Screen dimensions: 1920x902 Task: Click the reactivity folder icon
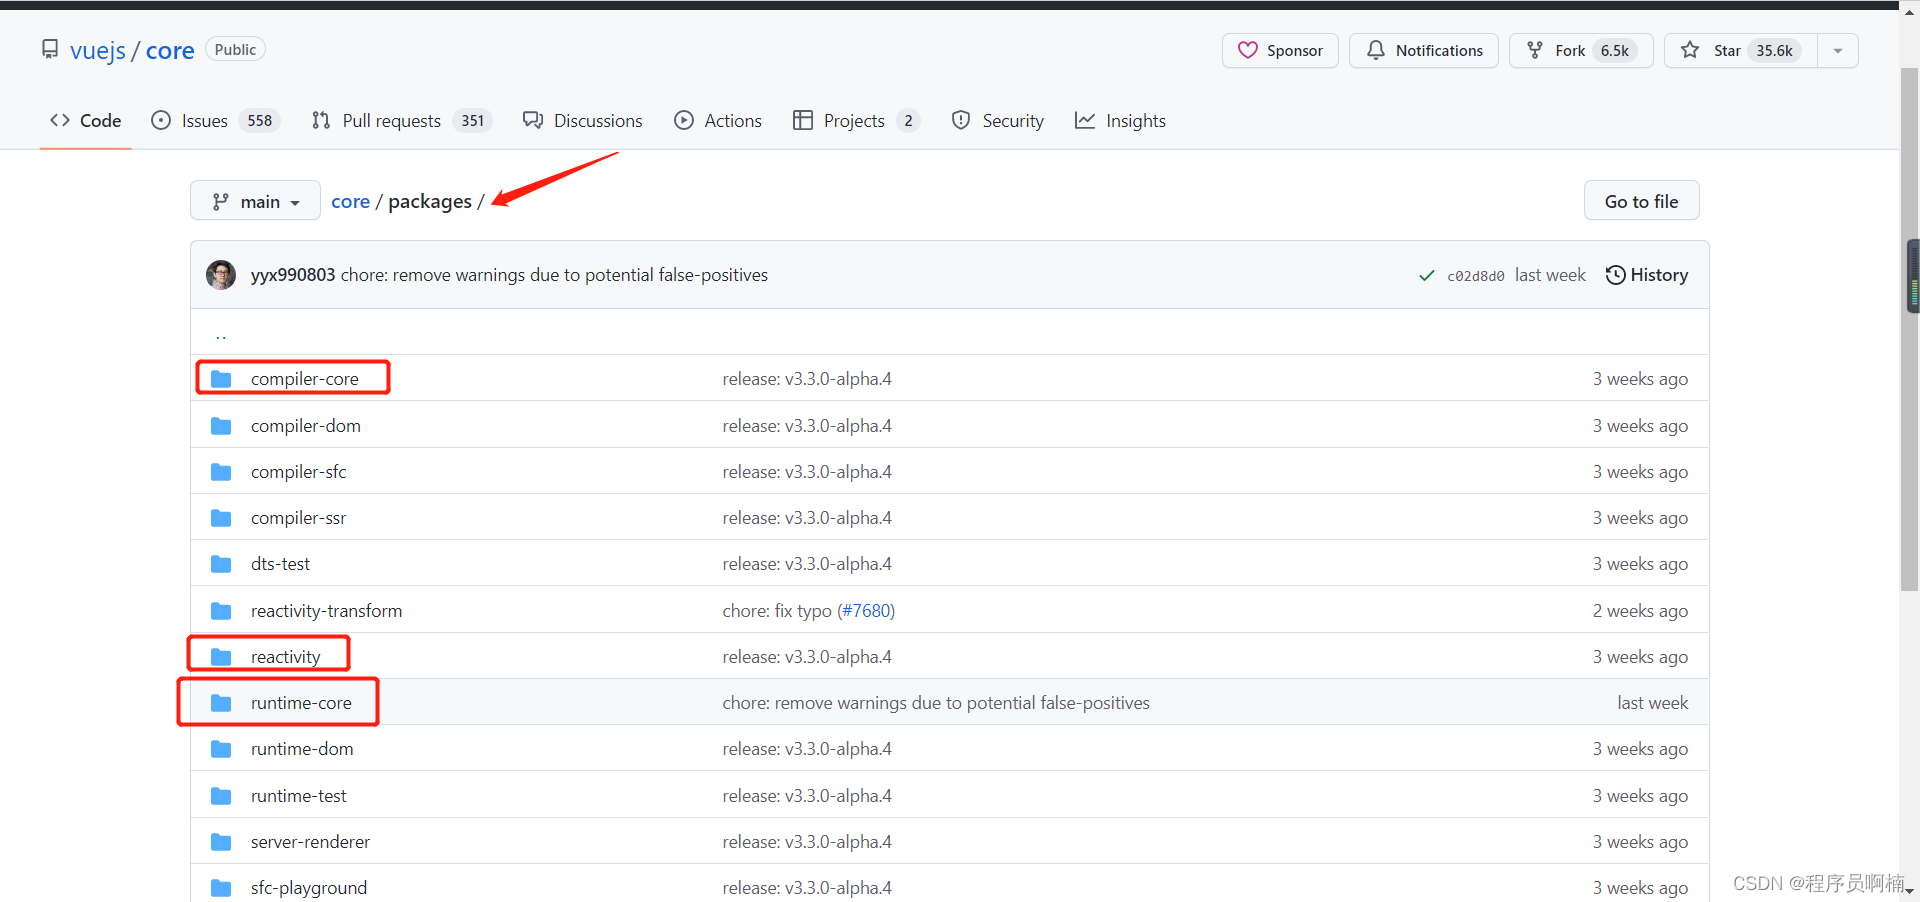[221, 657]
